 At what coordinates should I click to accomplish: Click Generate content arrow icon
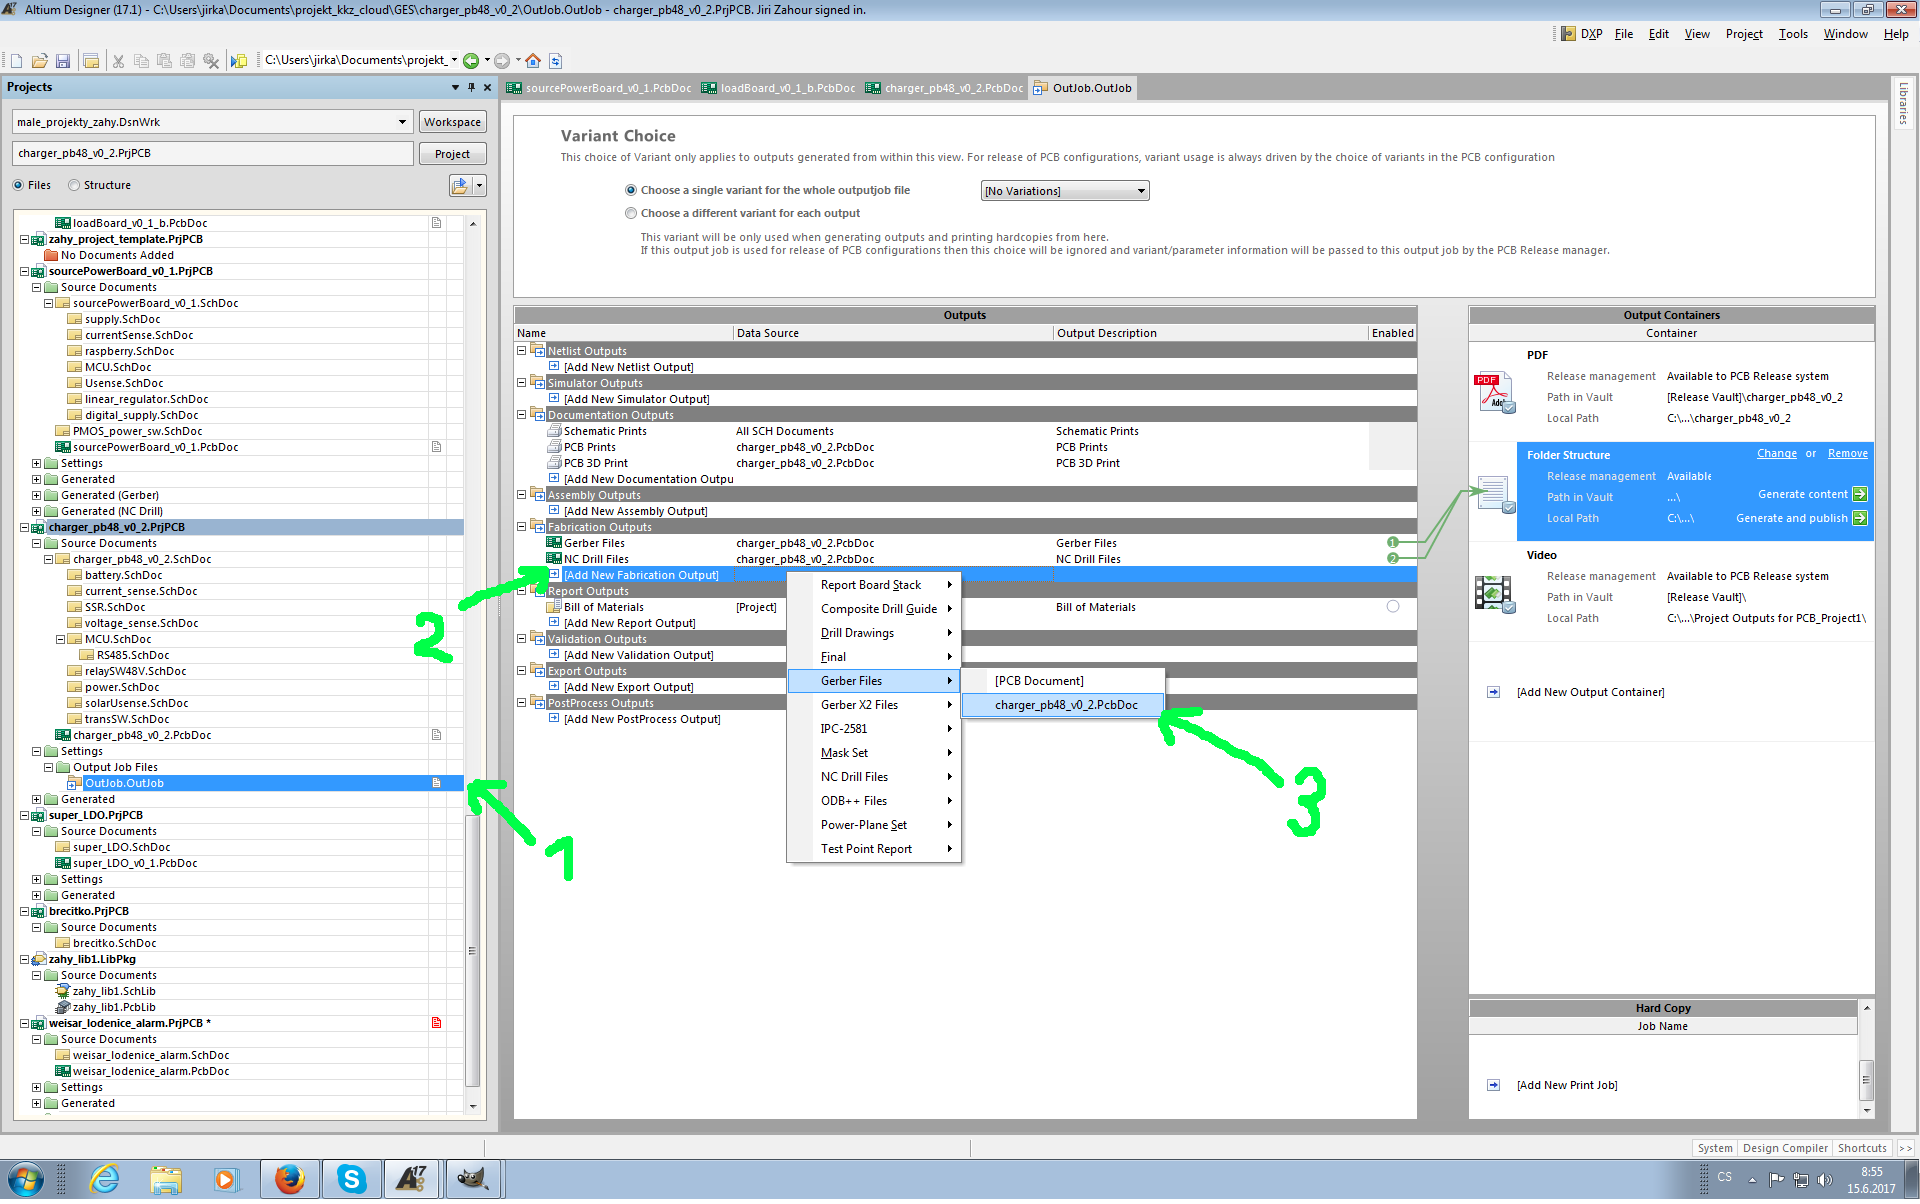coord(1859,495)
